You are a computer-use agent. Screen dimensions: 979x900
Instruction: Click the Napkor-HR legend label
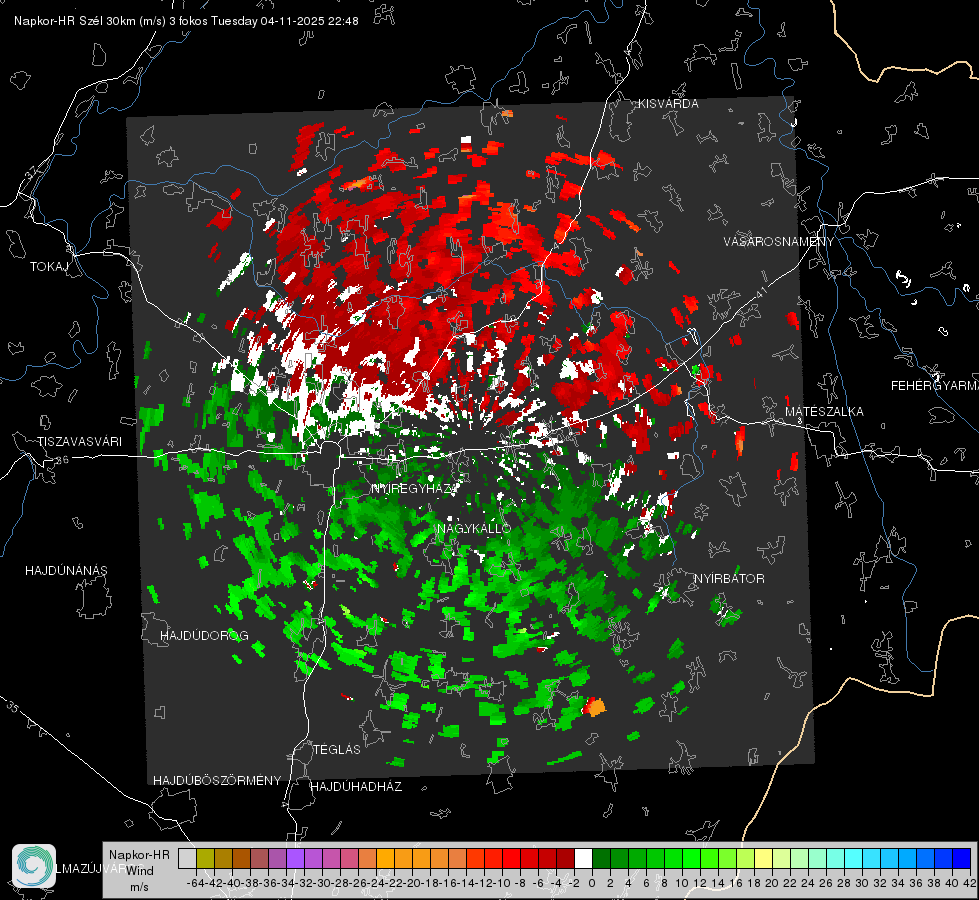[139, 854]
